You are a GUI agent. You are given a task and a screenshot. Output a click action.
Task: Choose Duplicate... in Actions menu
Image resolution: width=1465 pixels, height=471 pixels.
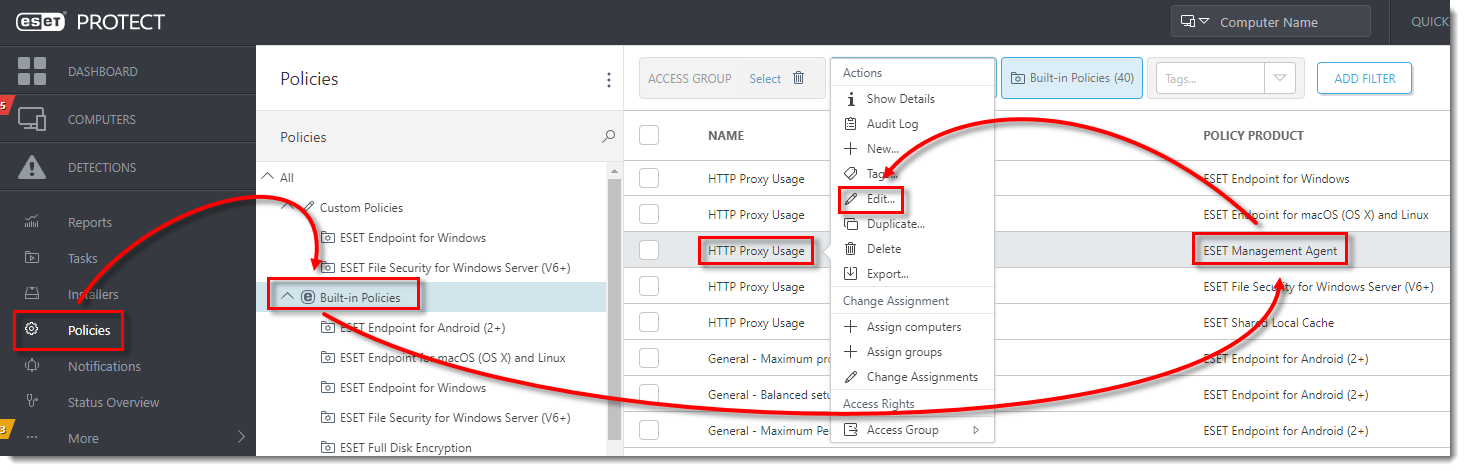[x=895, y=224]
